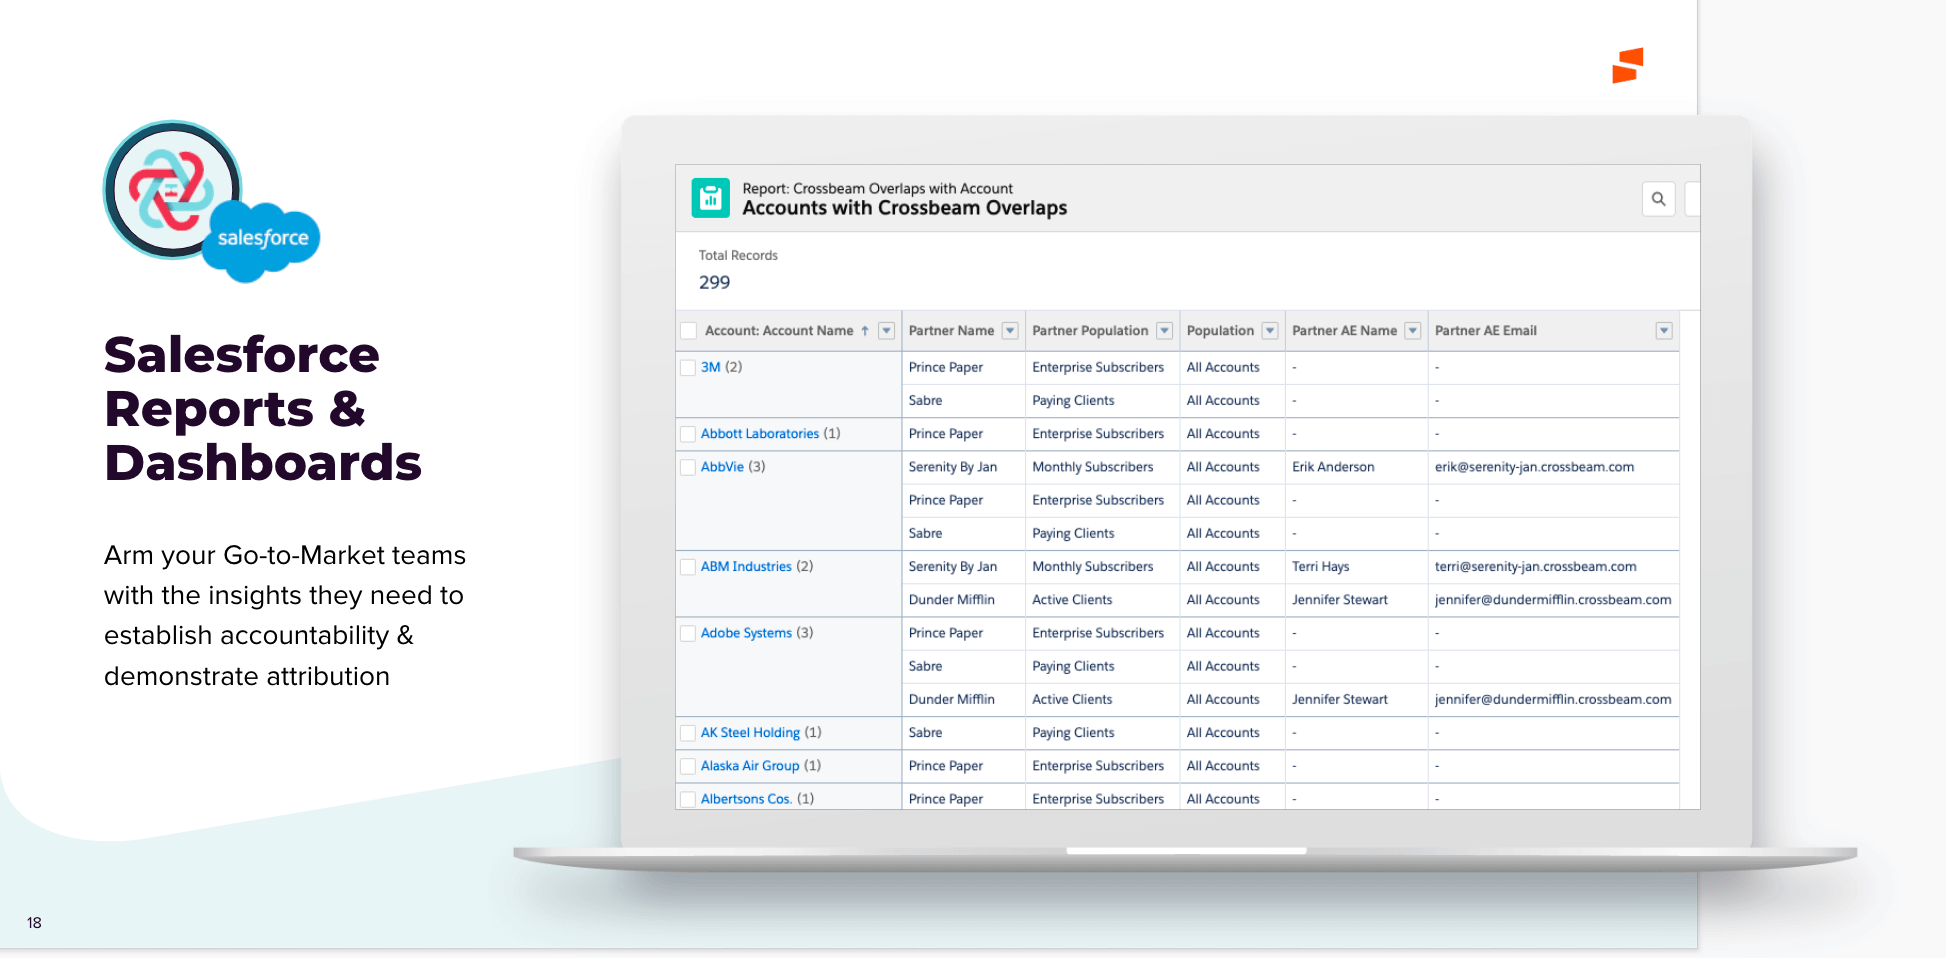Image resolution: width=1946 pixels, height=958 pixels.
Task: Open the Albertsons Cos. account link
Action: point(746,799)
